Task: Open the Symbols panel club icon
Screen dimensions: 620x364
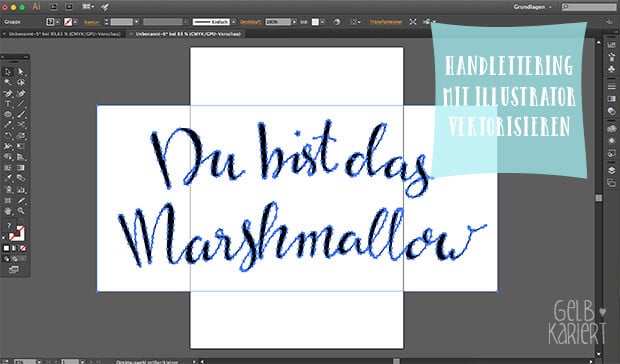Action: [x=611, y=69]
